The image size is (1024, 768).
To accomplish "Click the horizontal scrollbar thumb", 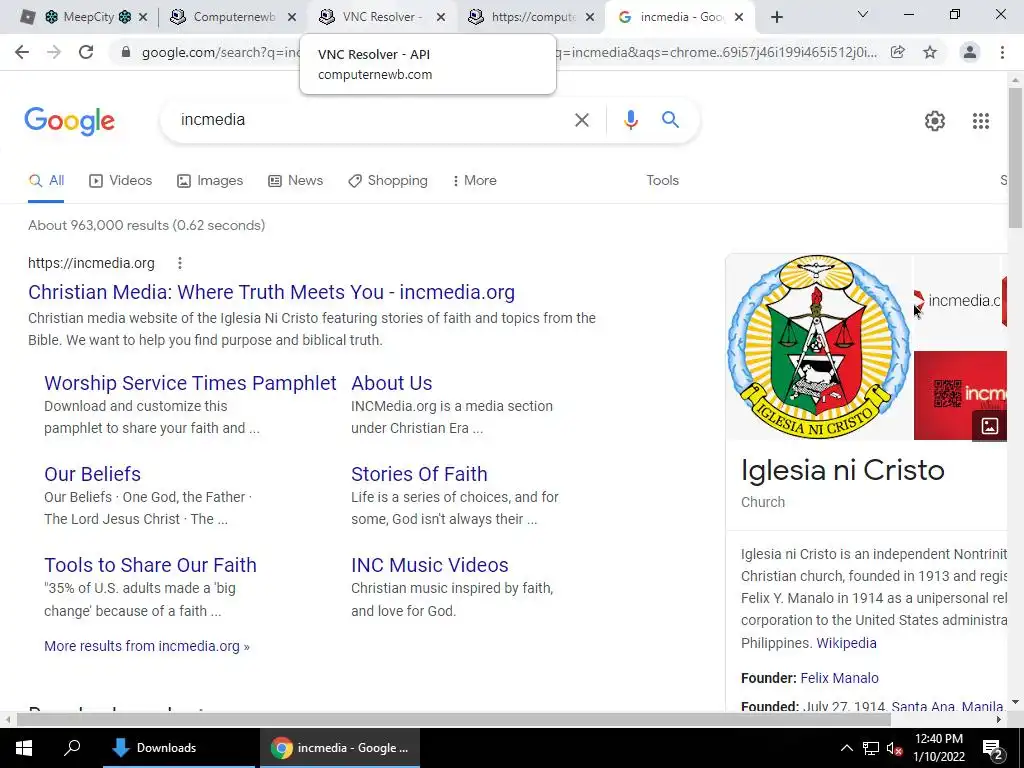I will point(453,719).
